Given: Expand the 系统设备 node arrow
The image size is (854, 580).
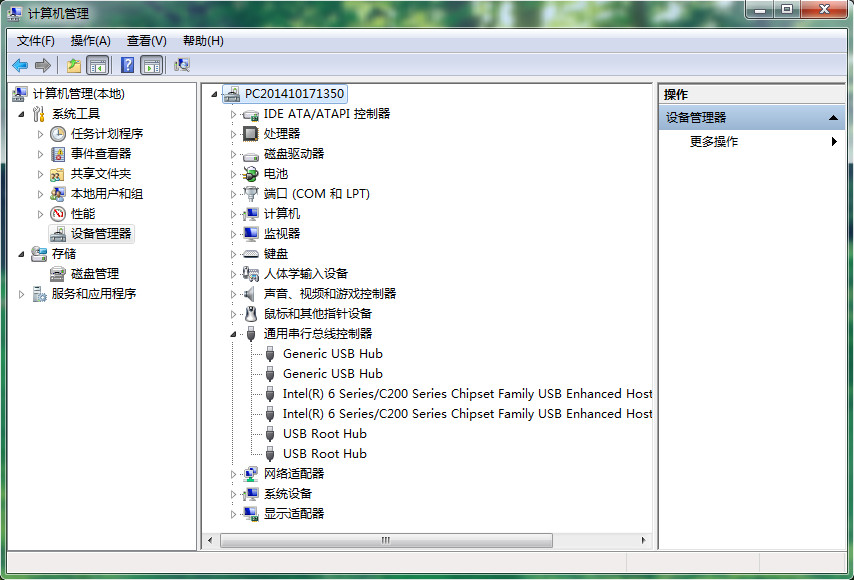Looking at the screenshot, I should pos(233,494).
